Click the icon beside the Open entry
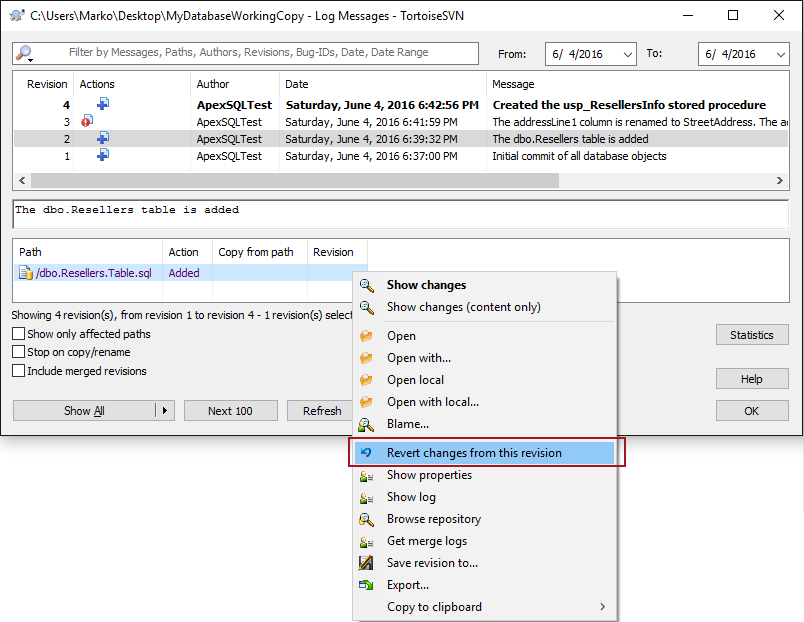804x622 pixels. (366, 336)
